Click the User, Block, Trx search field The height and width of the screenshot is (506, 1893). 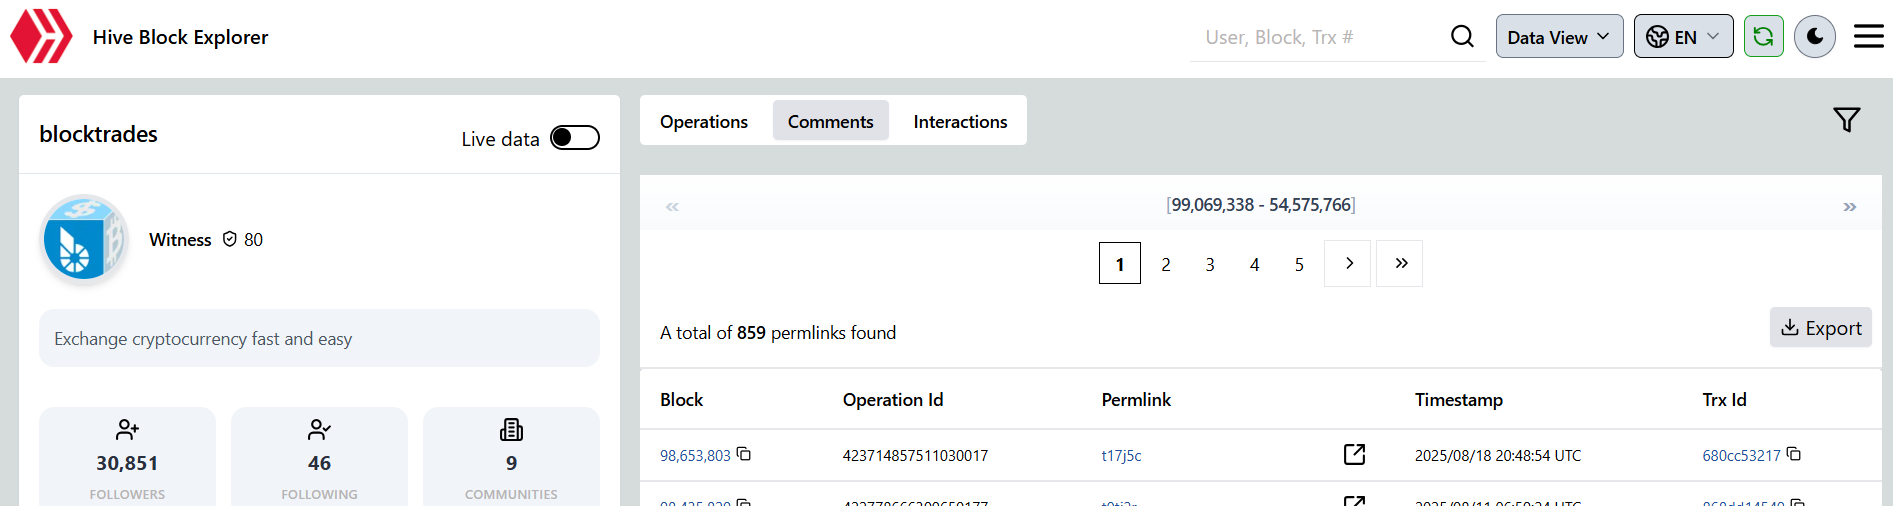[x=1315, y=37]
